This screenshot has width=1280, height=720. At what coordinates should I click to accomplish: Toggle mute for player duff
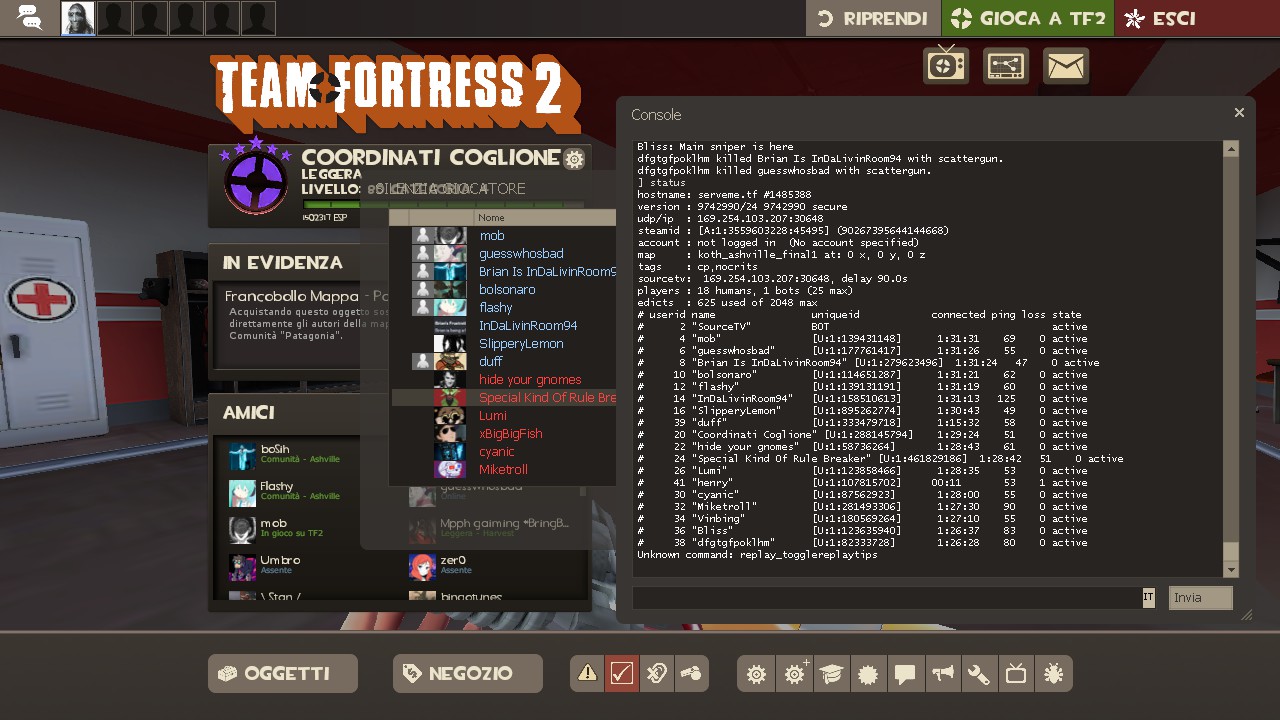click(x=423, y=362)
